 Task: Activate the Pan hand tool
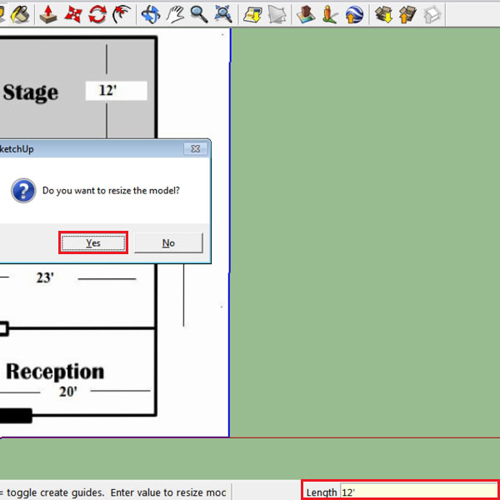pyautogui.click(x=175, y=14)
